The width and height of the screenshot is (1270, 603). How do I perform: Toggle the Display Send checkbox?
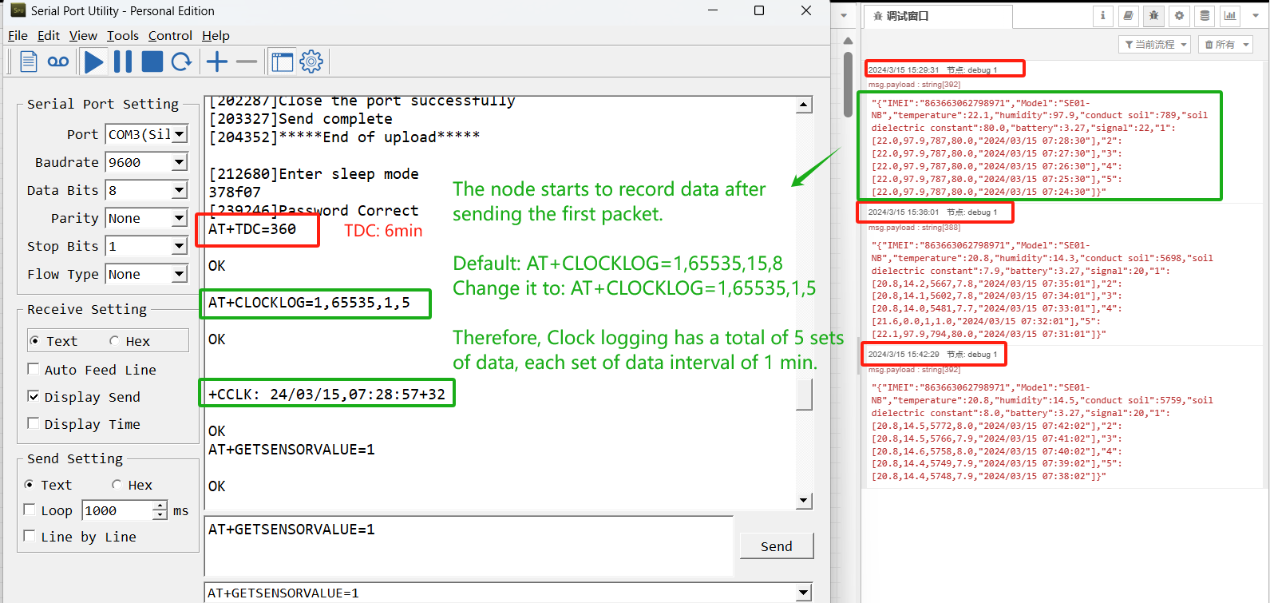point(32,397)
